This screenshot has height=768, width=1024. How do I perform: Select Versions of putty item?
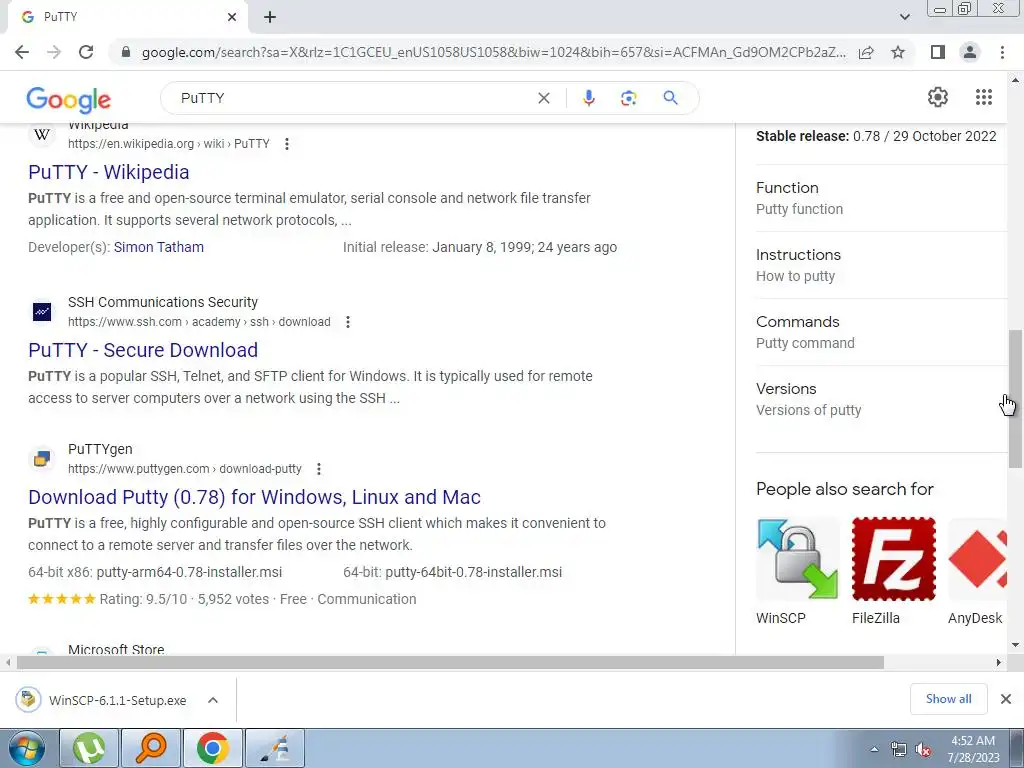[882, 399]
